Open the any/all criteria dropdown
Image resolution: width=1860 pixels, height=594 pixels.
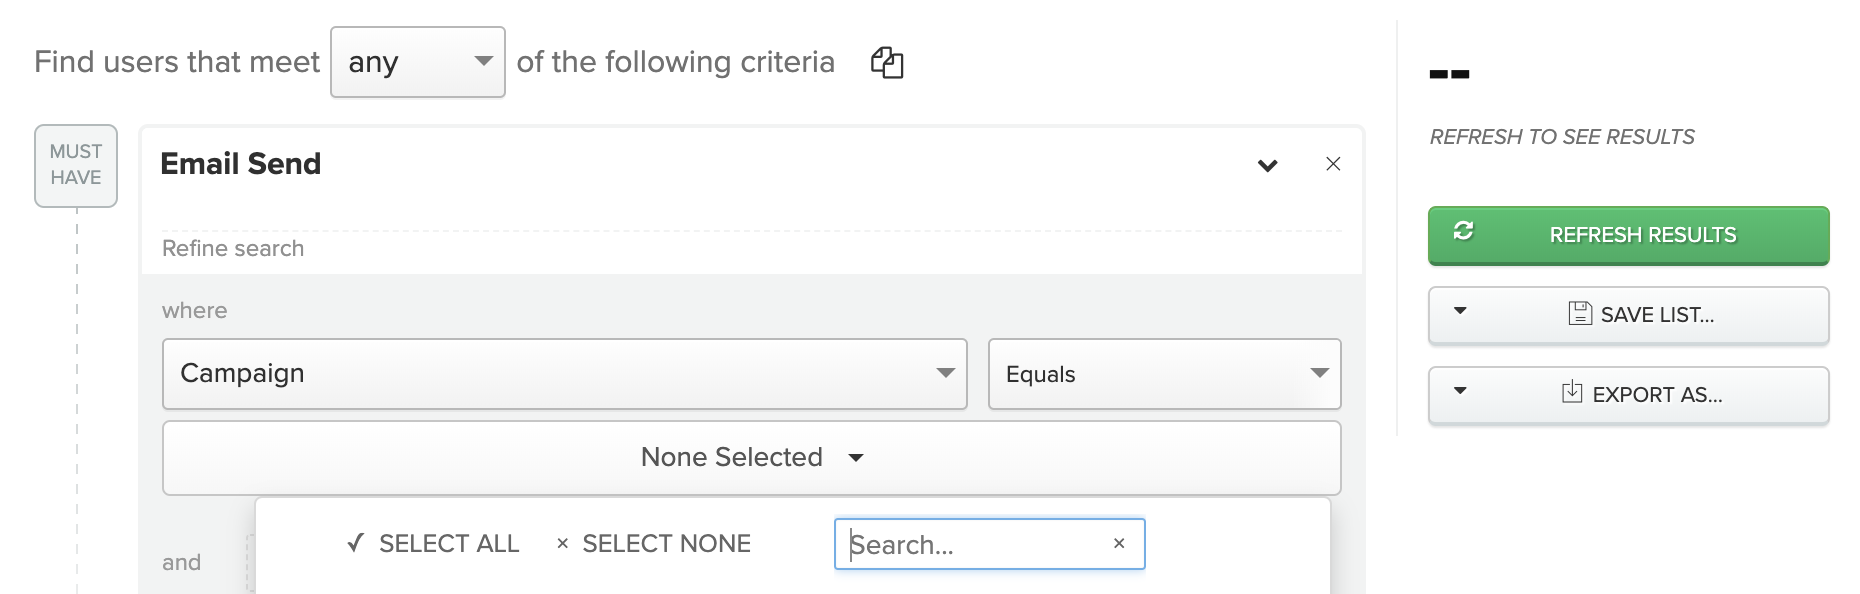418,62
